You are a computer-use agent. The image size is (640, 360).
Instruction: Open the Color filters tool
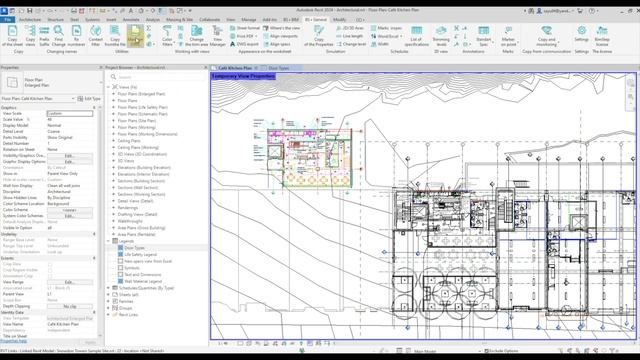coord(167,36)
